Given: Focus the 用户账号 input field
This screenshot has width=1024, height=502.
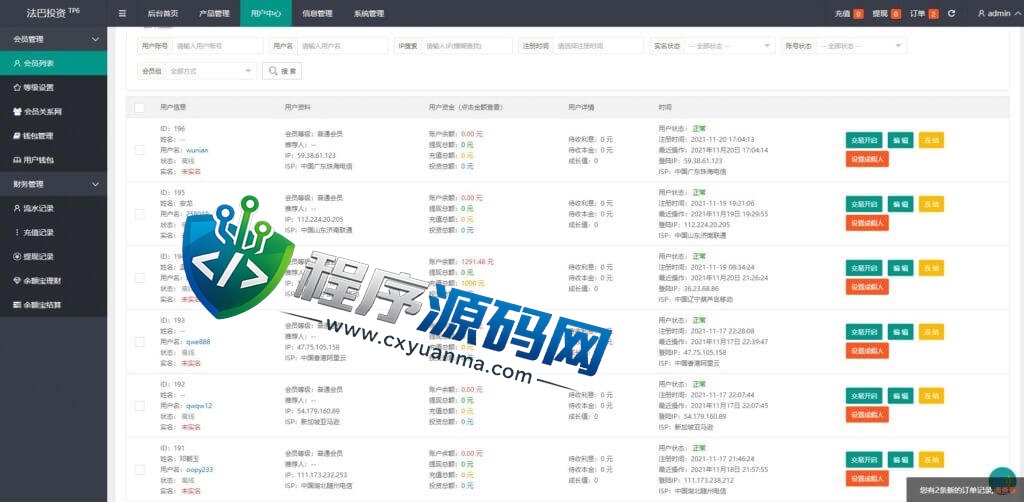Looking at the screenshot, I should pyautogui.click(x=217, y=46).
